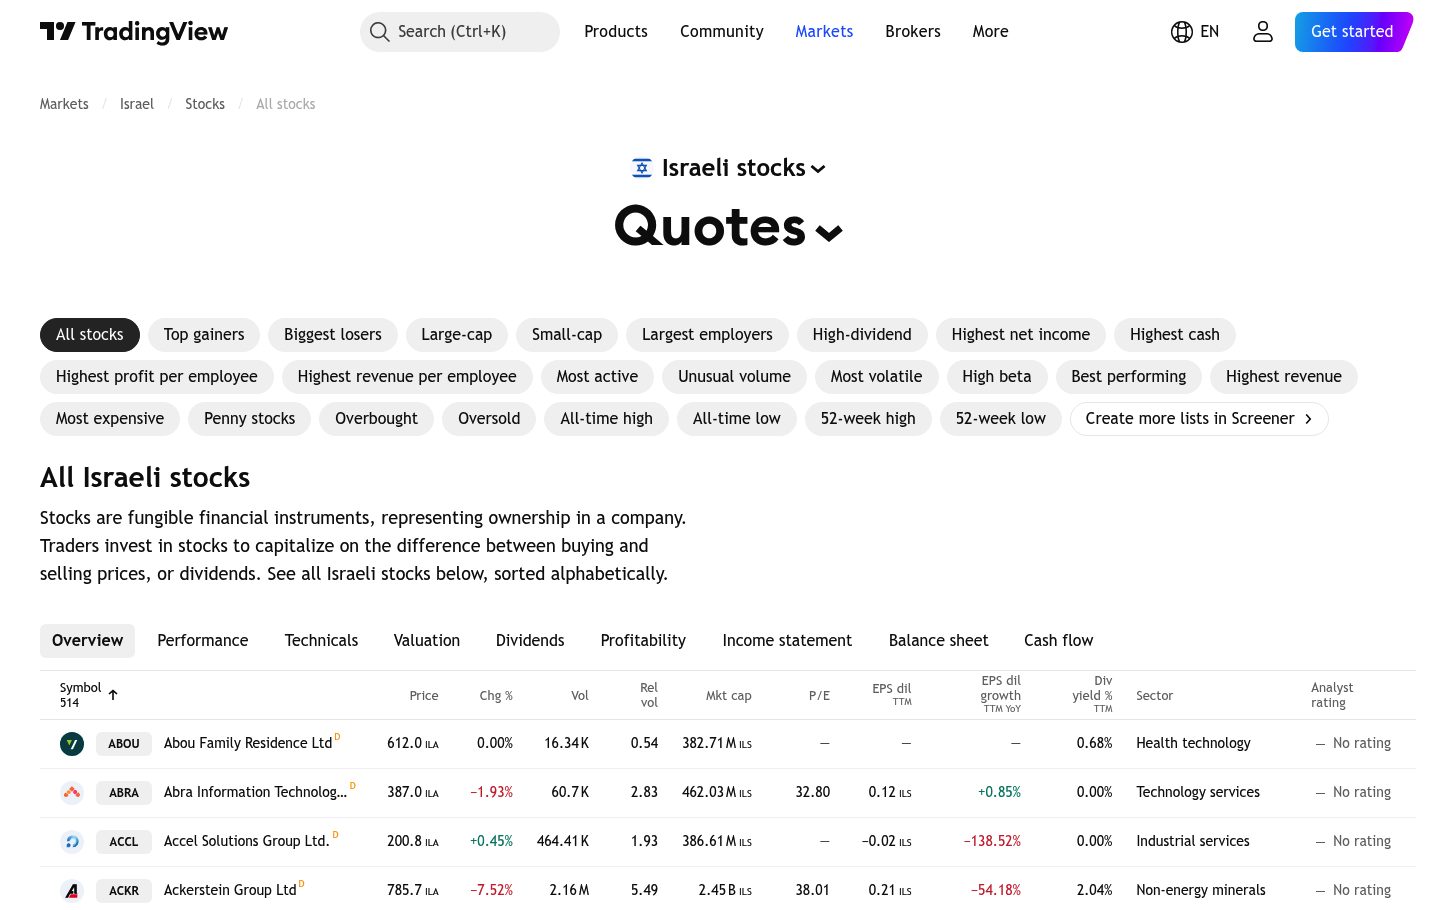This screenshot has height=910, width=1456.
Task: Switch to the Performance tab
Action: click(203, 641)
